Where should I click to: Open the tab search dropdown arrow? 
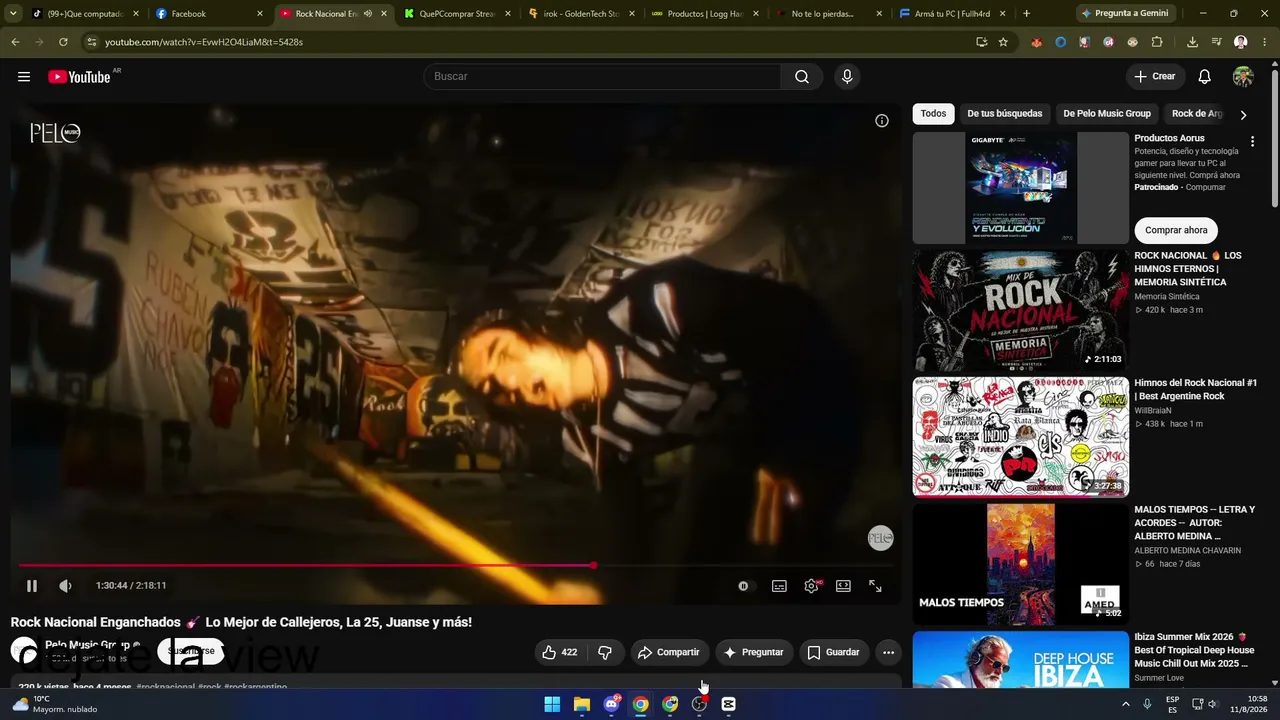[13, 14]
